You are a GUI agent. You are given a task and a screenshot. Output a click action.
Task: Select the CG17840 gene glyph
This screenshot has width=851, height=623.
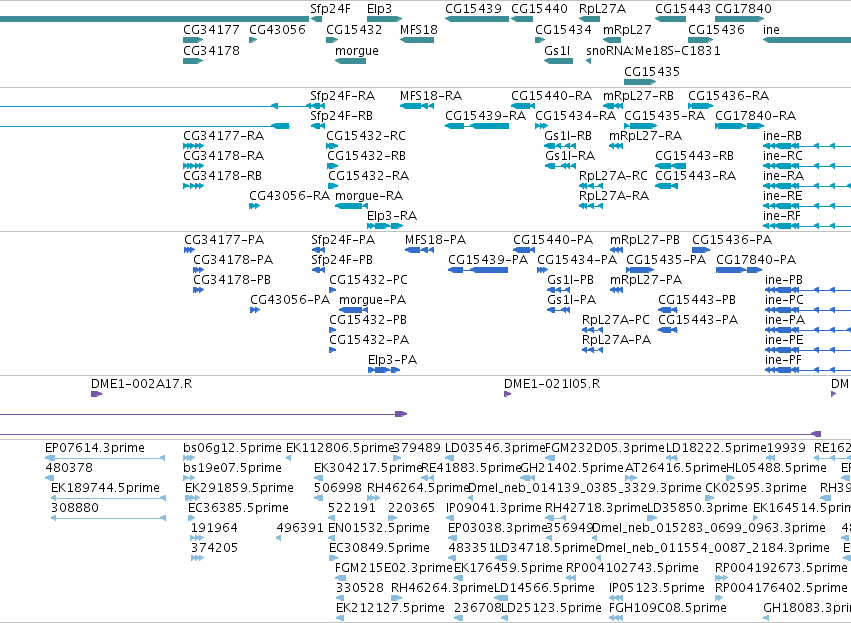(x=740, y=19)
